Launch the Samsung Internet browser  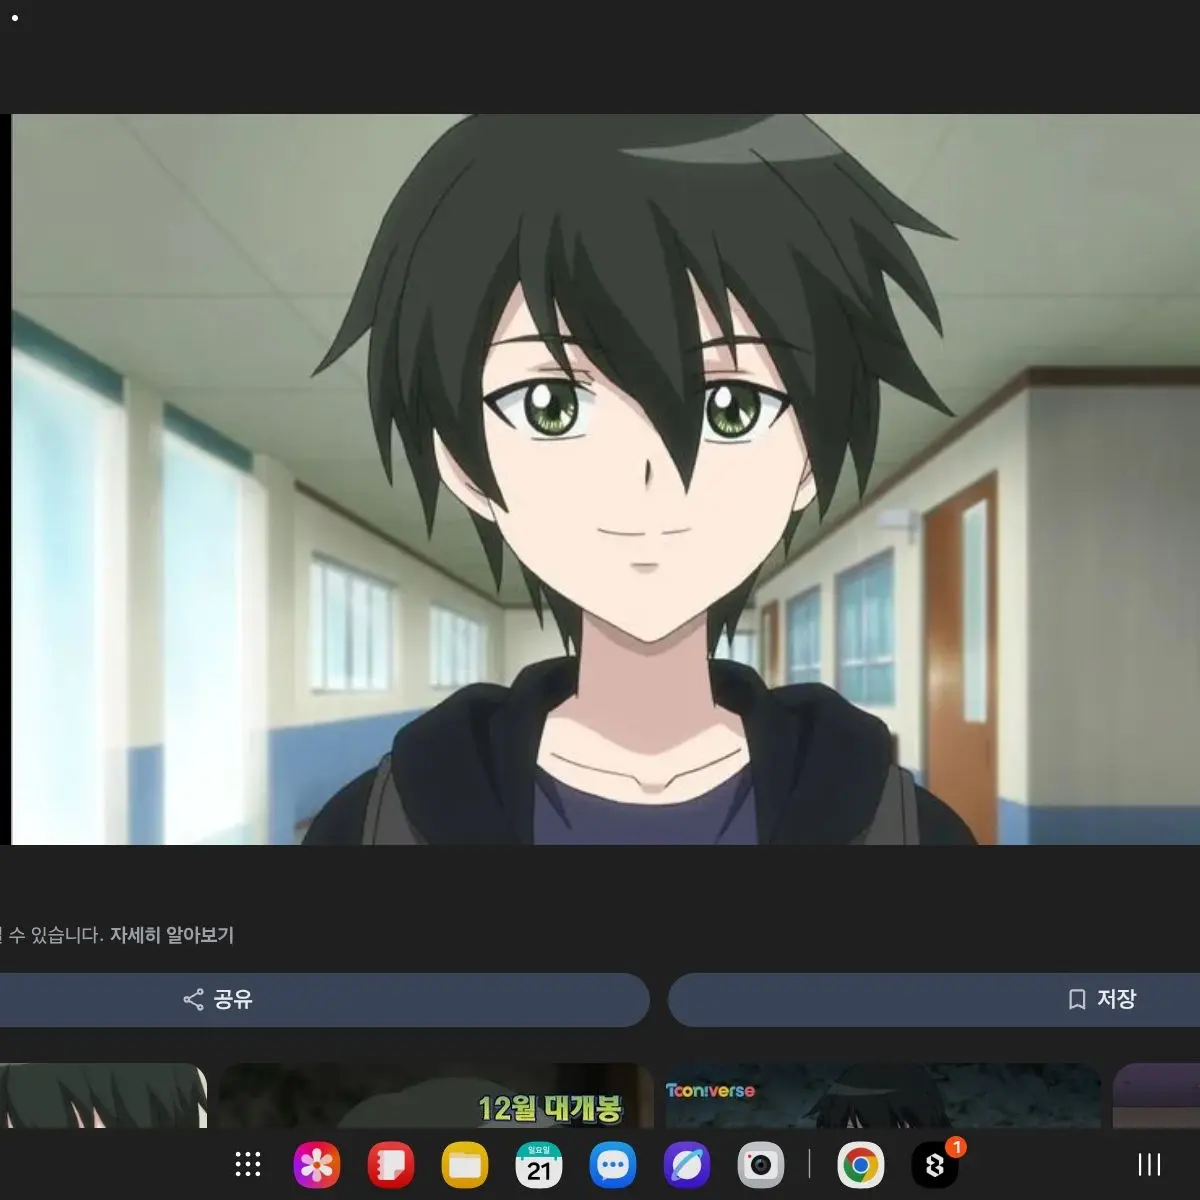pyautogui.click(x=687, y=1165)
